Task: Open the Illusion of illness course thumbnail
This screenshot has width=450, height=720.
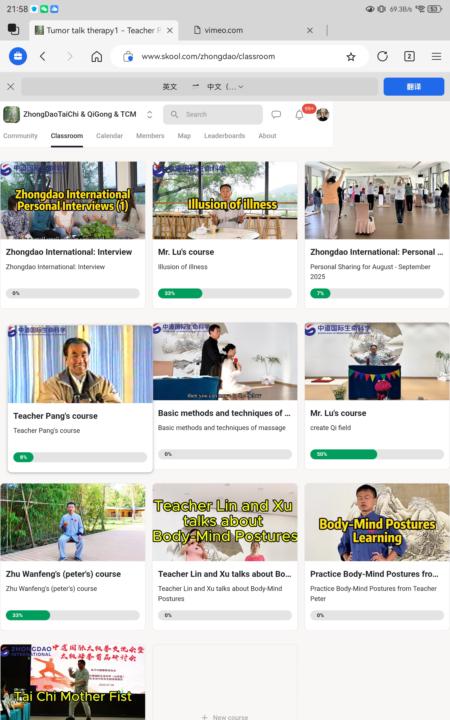Action: point(225,200)
